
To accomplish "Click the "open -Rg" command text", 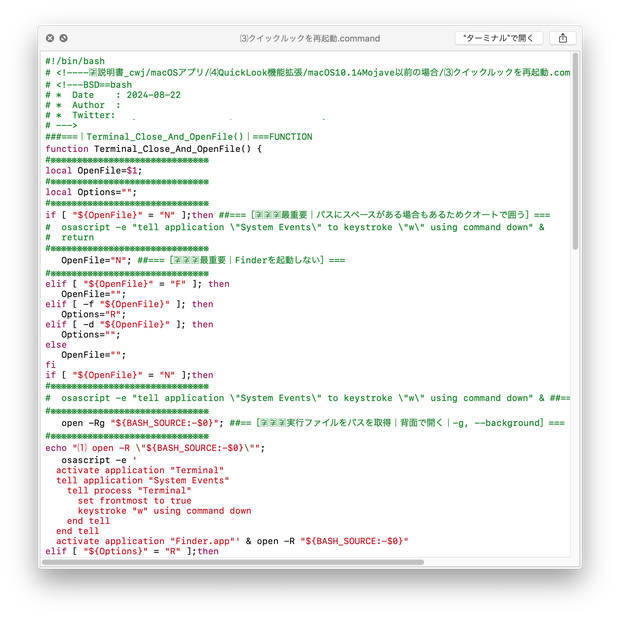I will 83,423.
